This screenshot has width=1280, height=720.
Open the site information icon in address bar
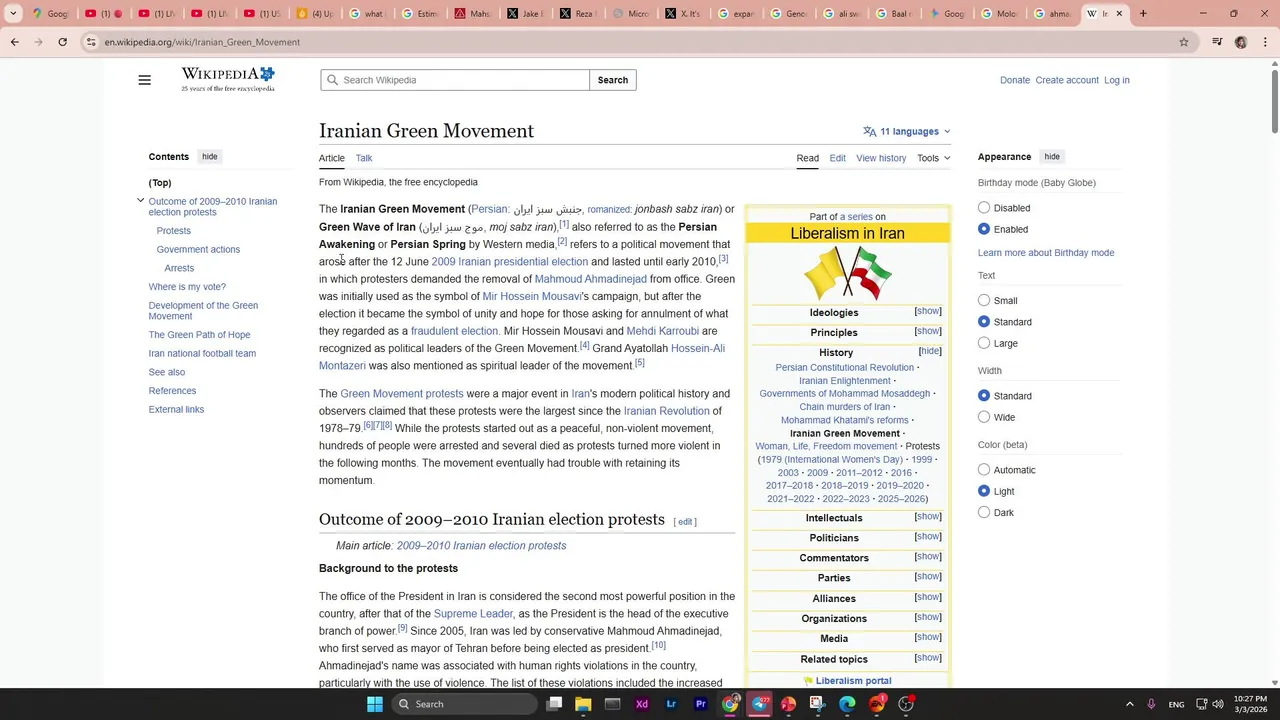[x=91, y=42]
